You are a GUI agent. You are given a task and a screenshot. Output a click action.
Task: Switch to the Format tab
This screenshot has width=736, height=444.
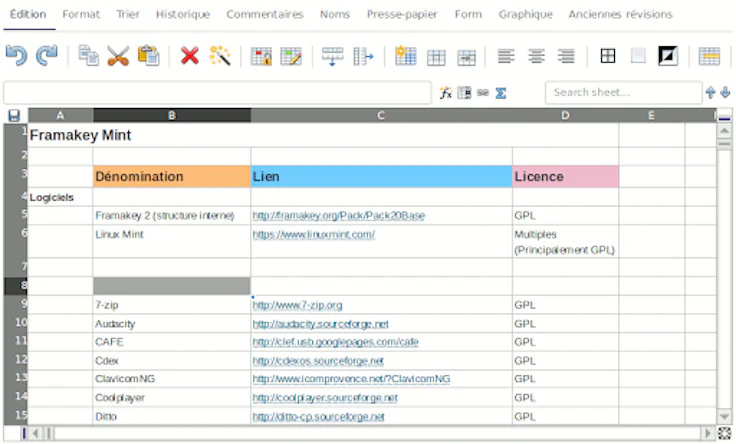pos(81,15)
